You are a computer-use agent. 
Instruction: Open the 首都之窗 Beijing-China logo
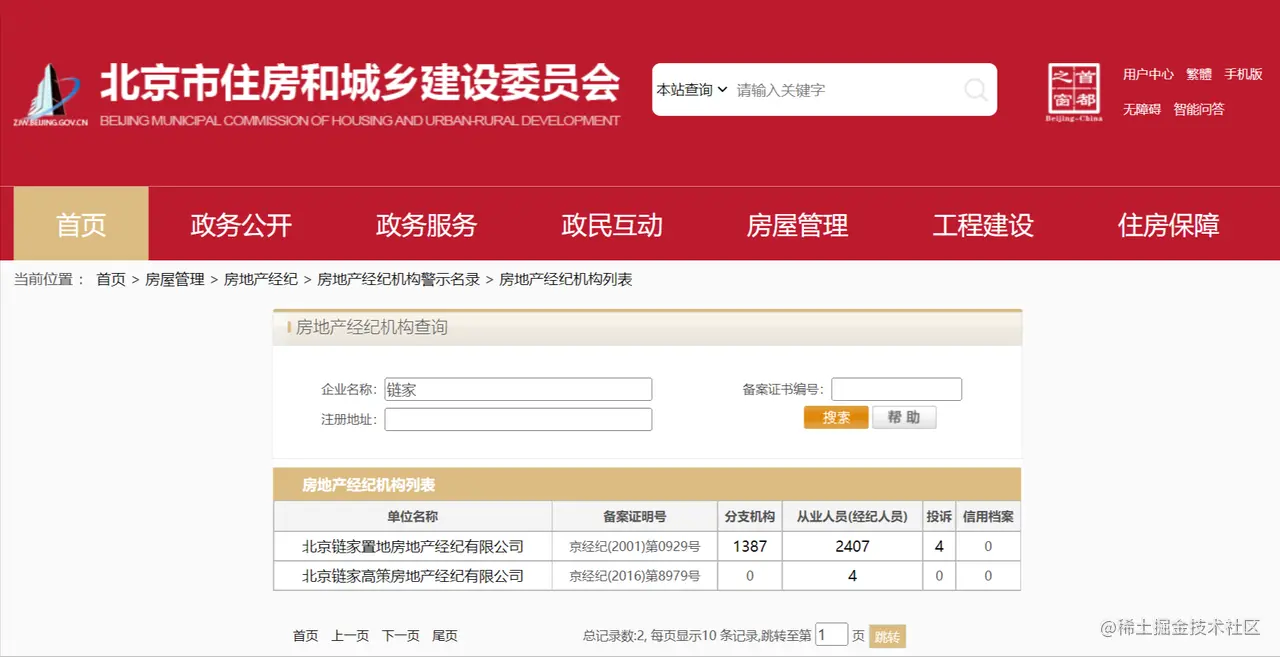point(1074,92)
